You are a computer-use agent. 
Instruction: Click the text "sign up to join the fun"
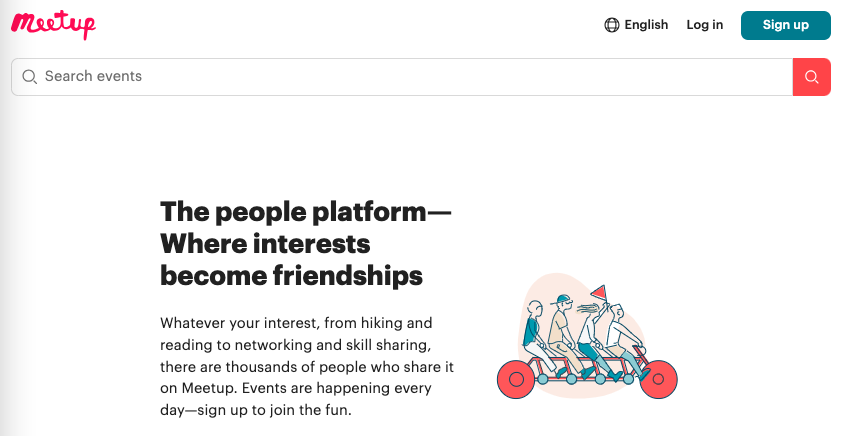(x=275, y=410)
